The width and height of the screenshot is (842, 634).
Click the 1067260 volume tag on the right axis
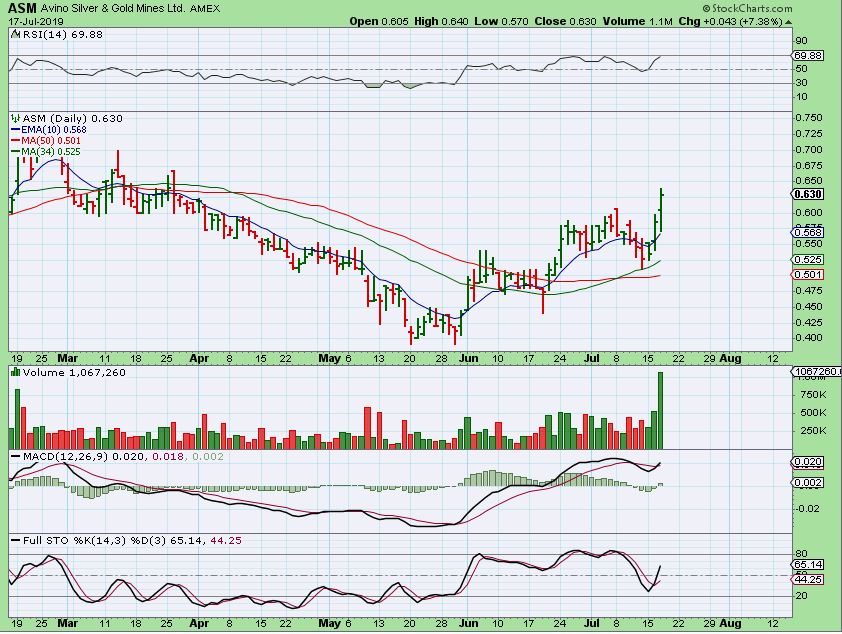817,371
